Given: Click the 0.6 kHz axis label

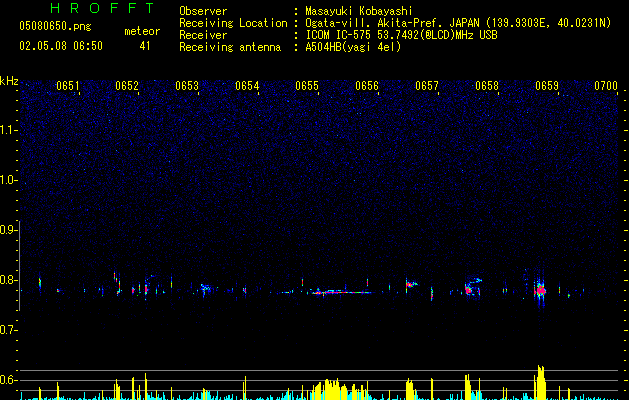Looking at the screenshot, I should [x=8, y=380].
